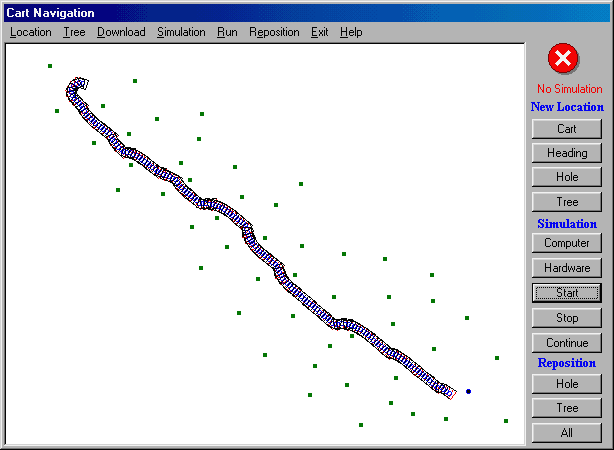Viewport: 614px width, 450px height.
Task: Click the red X no-simulation status icon
Action: (563, 59)
